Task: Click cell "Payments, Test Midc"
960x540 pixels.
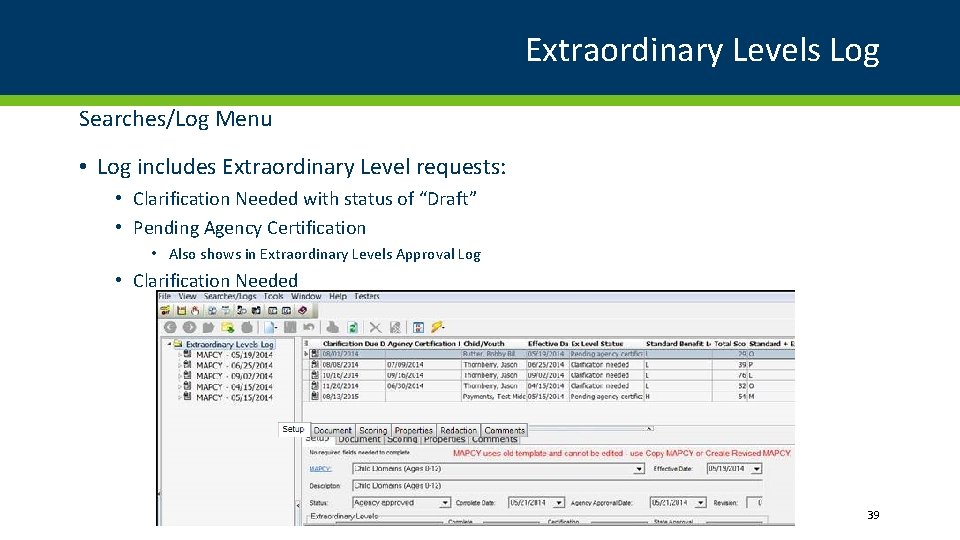Action: [493, 397]
